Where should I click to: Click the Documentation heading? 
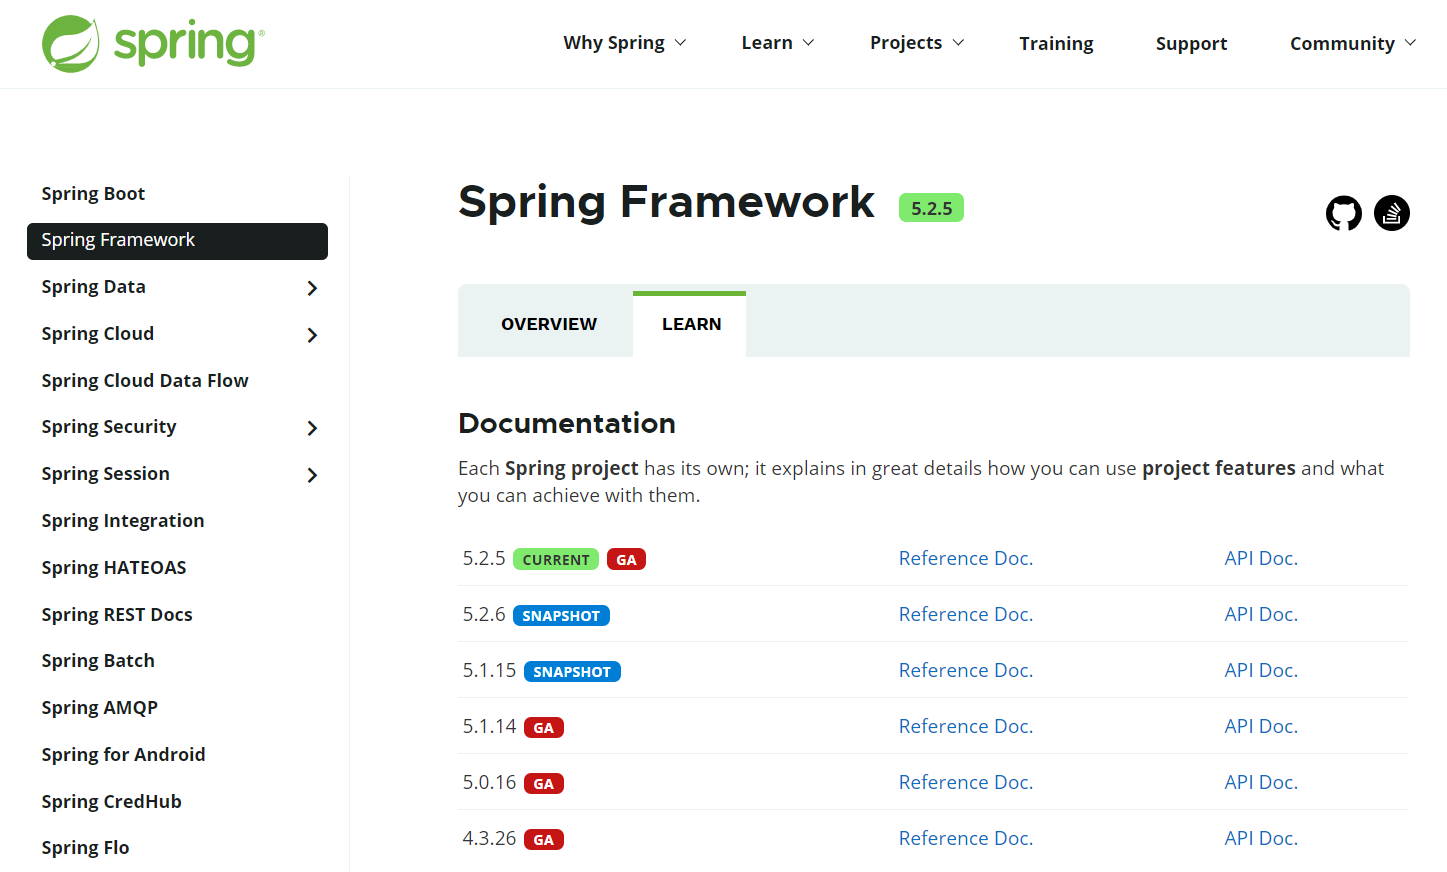click(x=567, y=423)
